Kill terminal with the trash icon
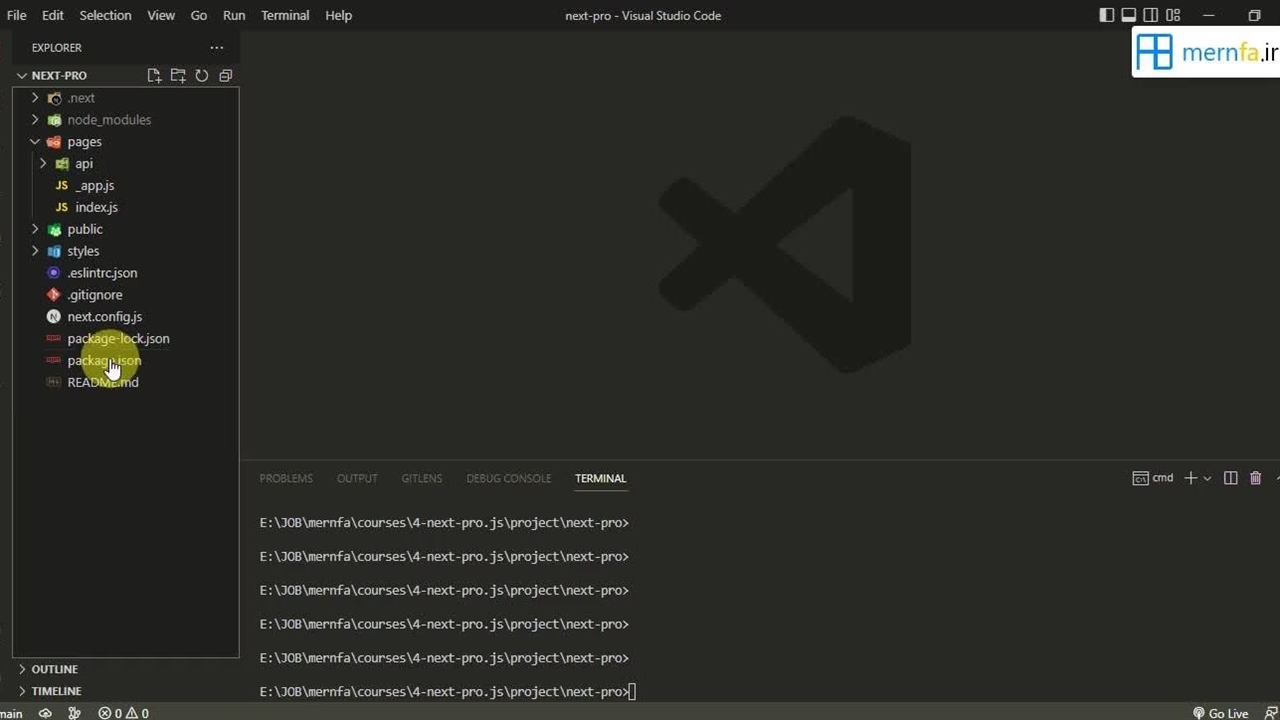Screen dimensions: 1280x720 tap(1256, 478)
